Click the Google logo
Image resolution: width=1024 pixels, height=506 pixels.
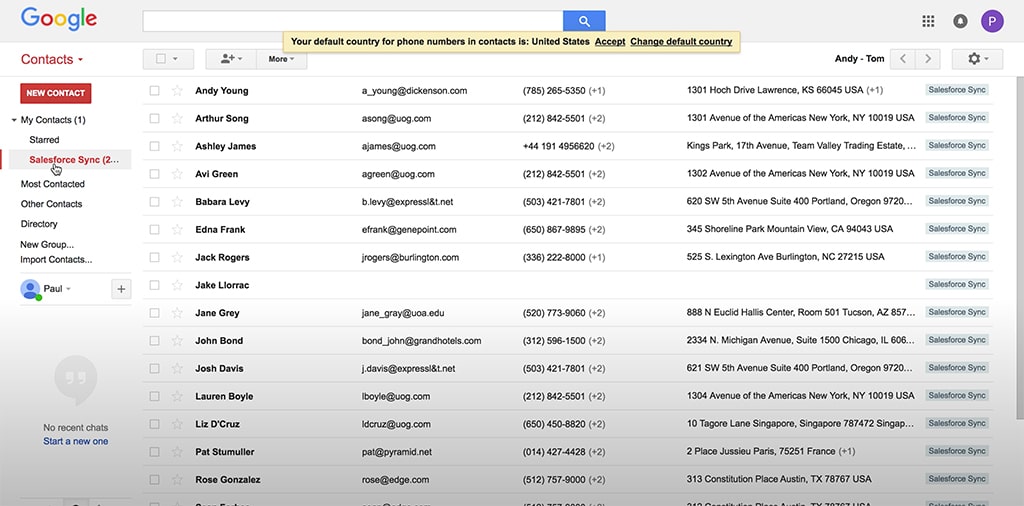(x=59, y=20)
